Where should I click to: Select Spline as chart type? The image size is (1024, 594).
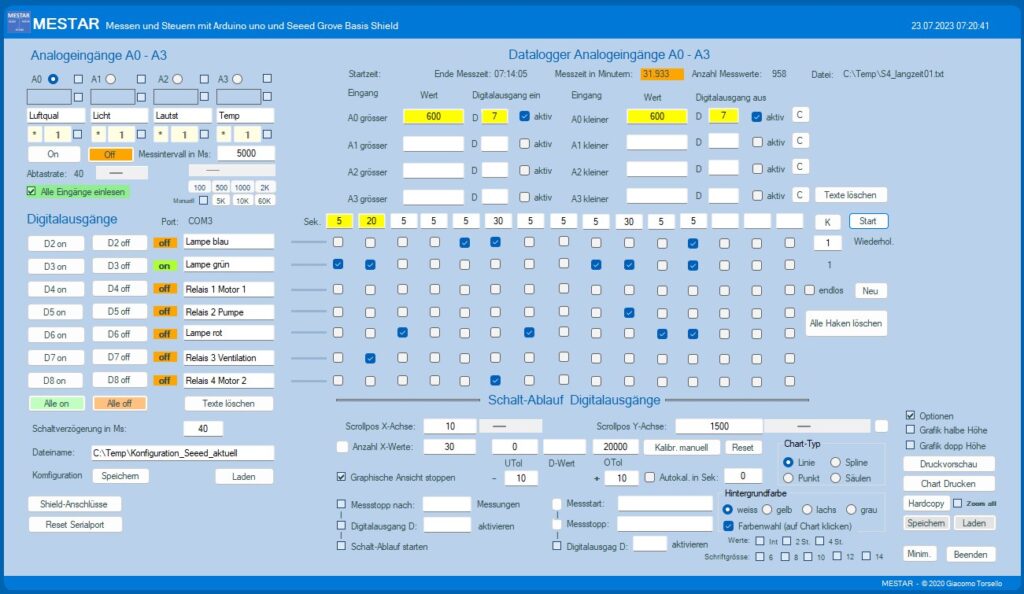coord(836,462)
